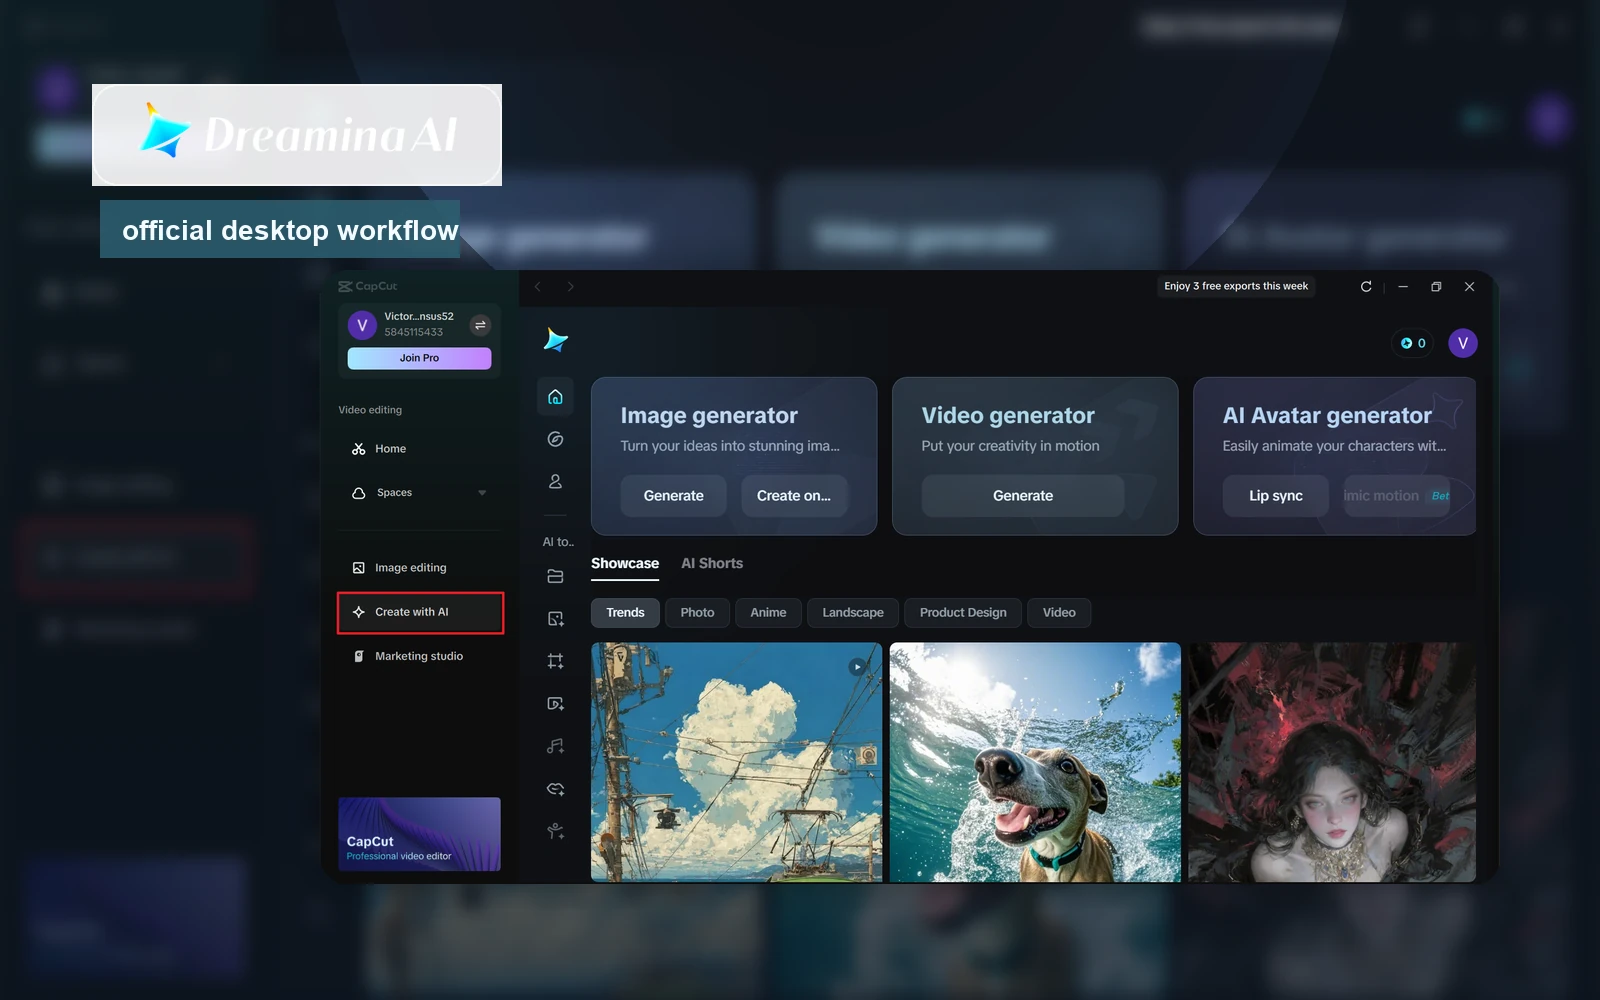Open the assets folder icon in sidebar

[x=555, y=576]
